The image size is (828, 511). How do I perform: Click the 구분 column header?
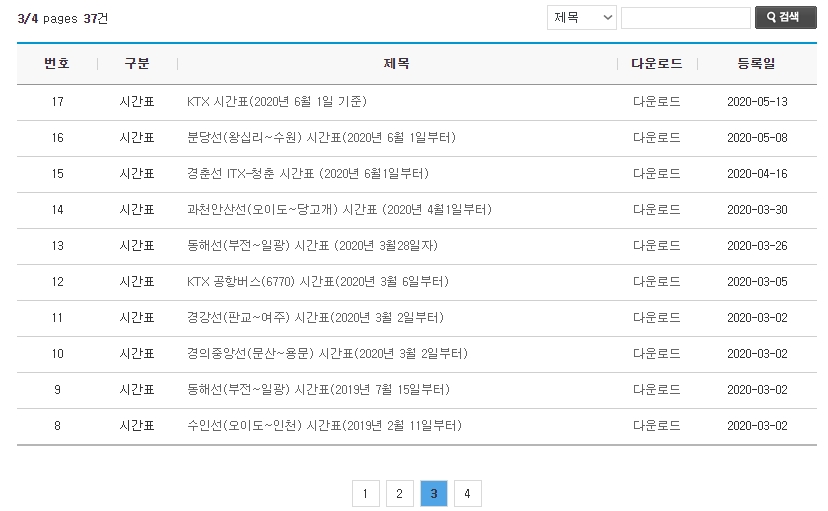tap(137, 63)
